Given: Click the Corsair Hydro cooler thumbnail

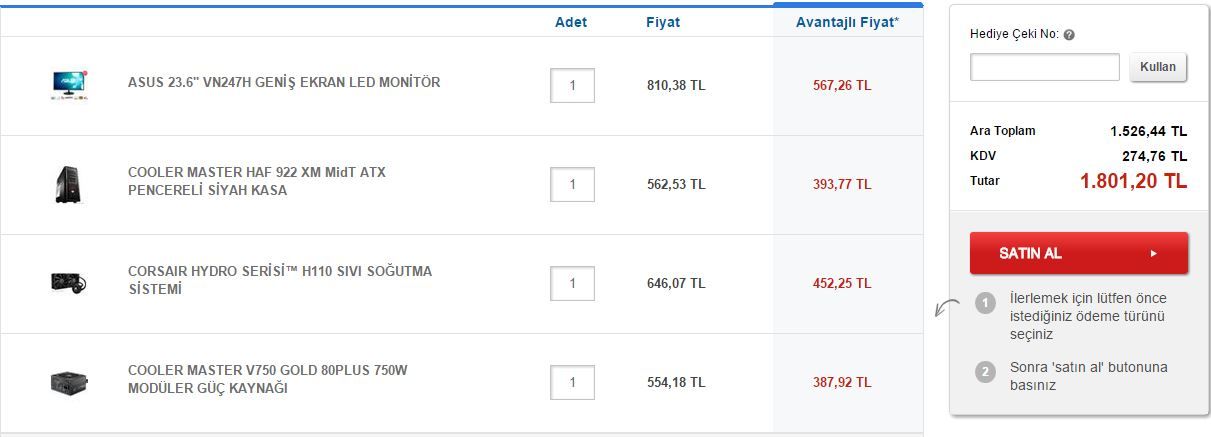Looking at the screenshot, I should tap(68, 283).
